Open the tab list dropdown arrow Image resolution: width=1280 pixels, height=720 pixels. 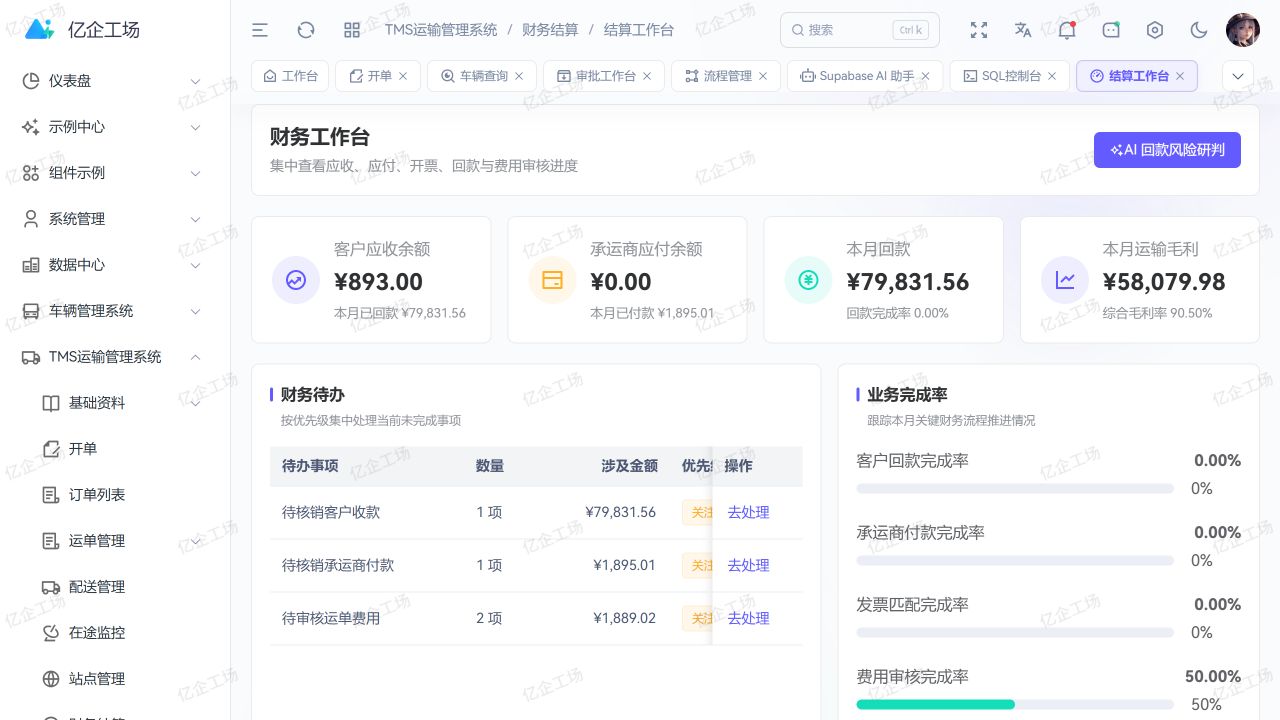1238,76
